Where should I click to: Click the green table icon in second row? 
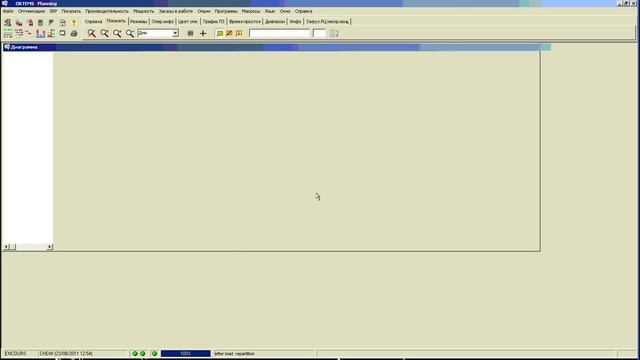7,33
